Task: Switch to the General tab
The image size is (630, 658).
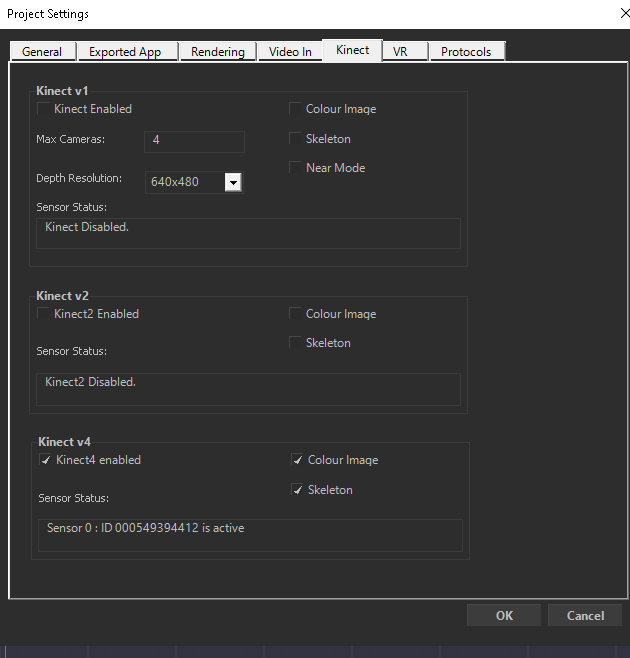Action: (x=43, y=52)
